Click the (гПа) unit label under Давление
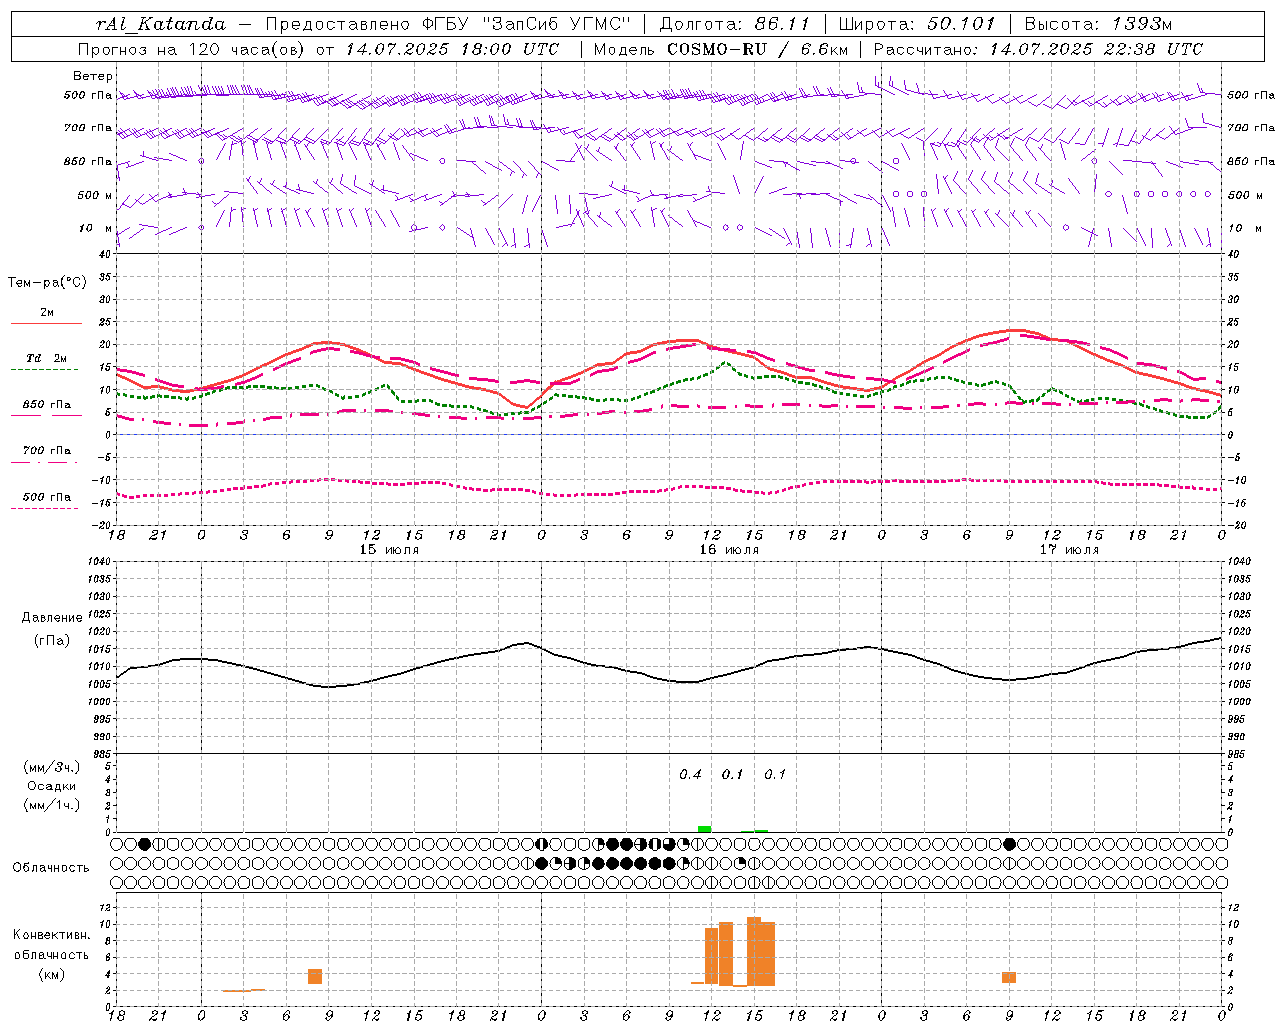1280x1024 pixels. tap(52, 640)
